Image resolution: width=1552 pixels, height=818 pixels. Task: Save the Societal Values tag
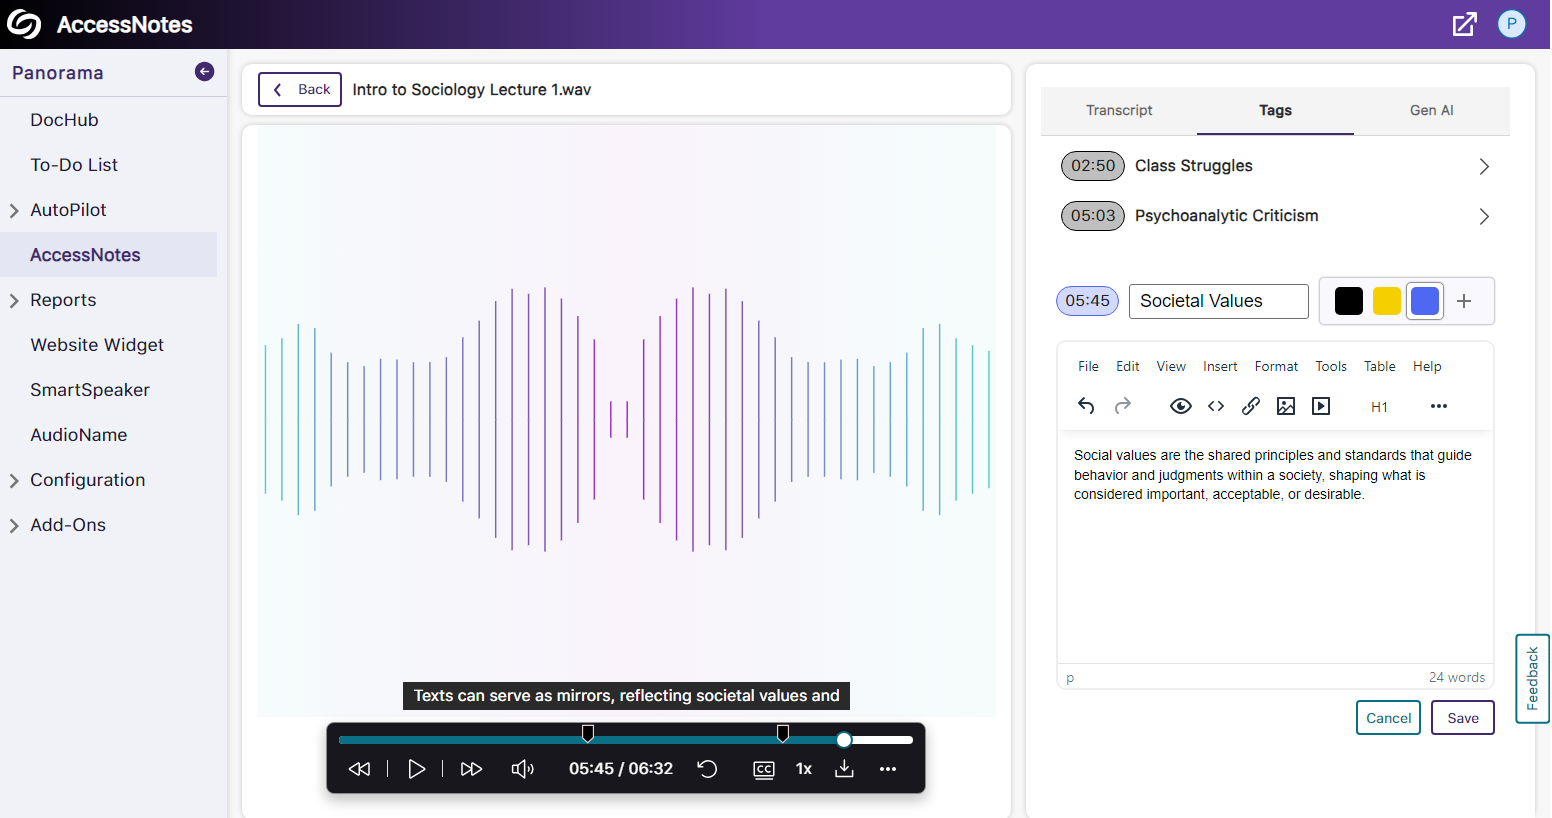1462,717
